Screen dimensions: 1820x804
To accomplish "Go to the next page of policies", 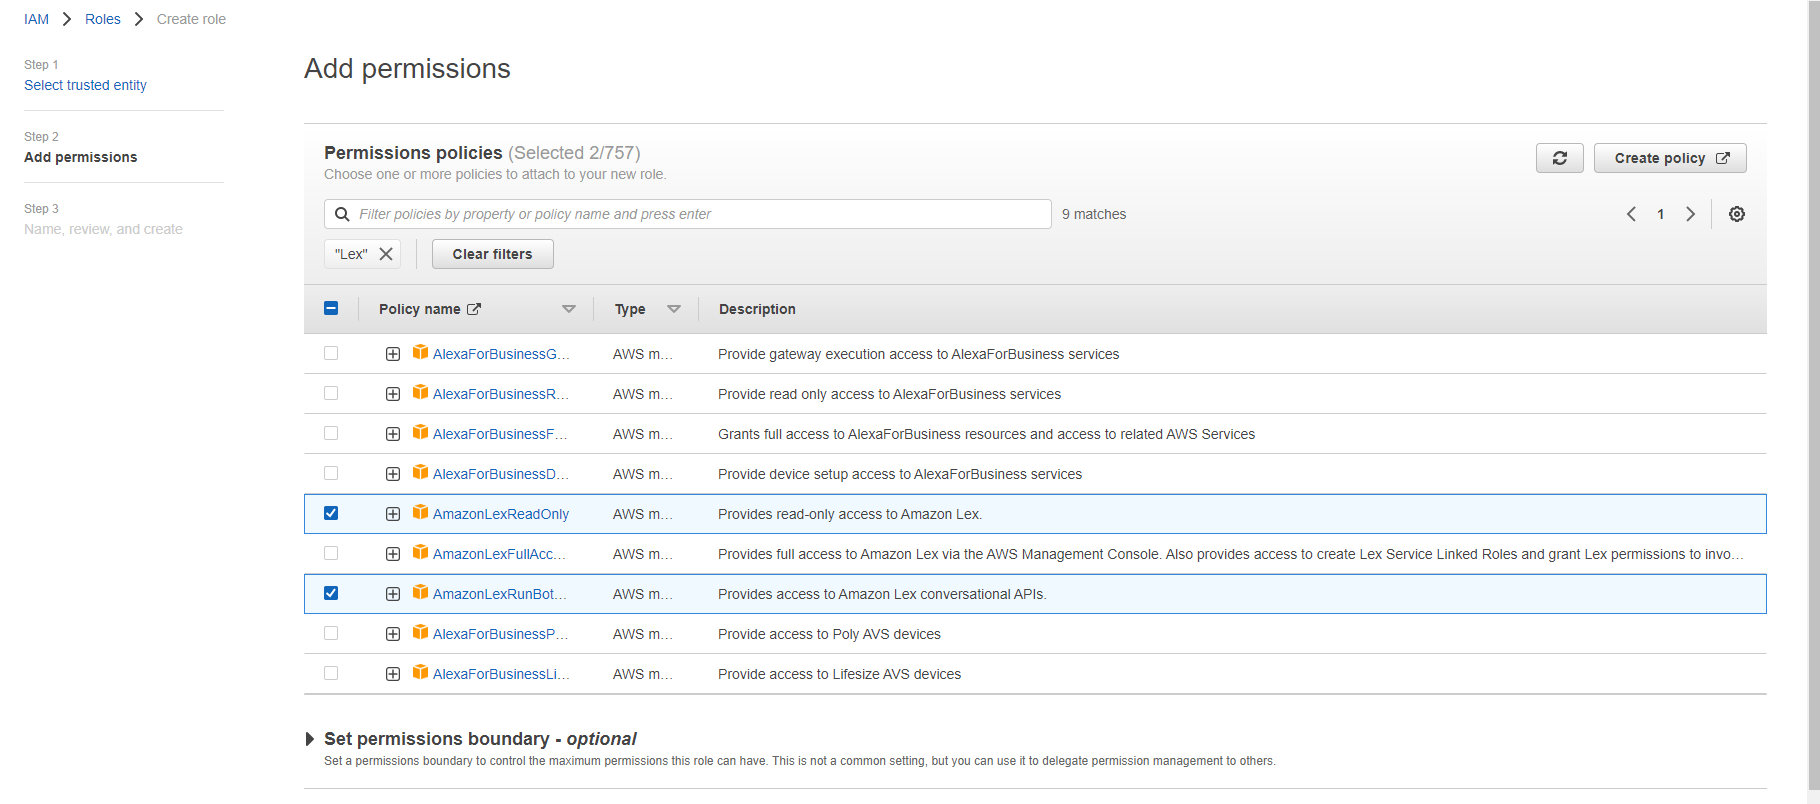I will coord(1690,214).
